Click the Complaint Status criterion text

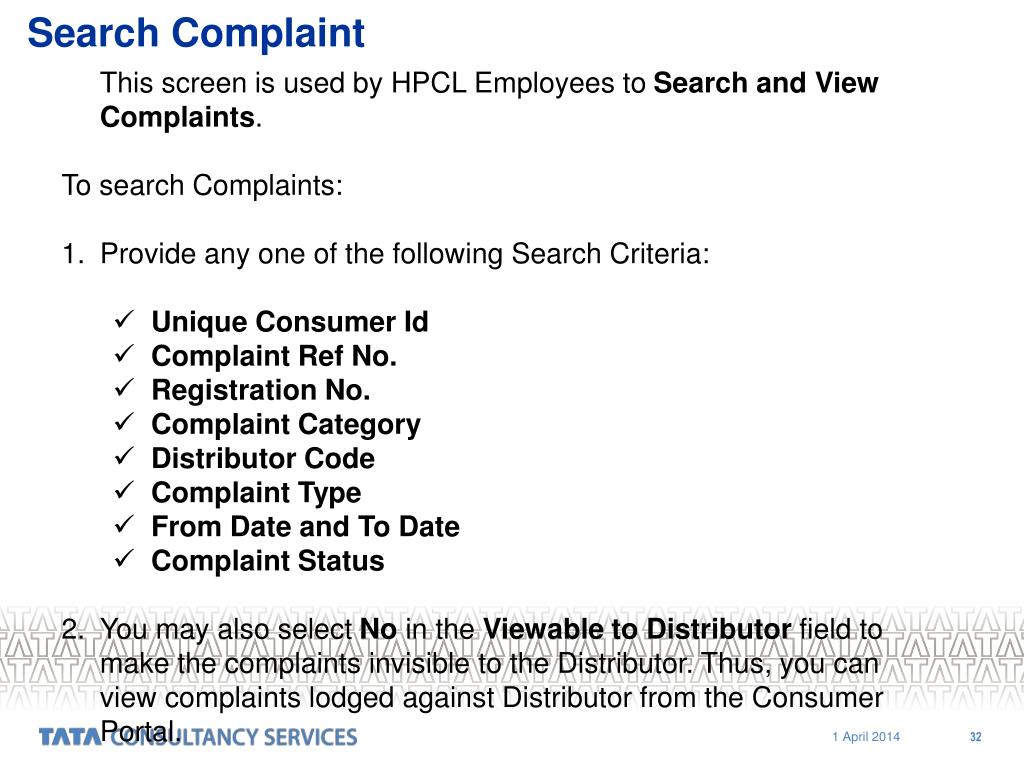pyautogui.click(x=268, y=561)
